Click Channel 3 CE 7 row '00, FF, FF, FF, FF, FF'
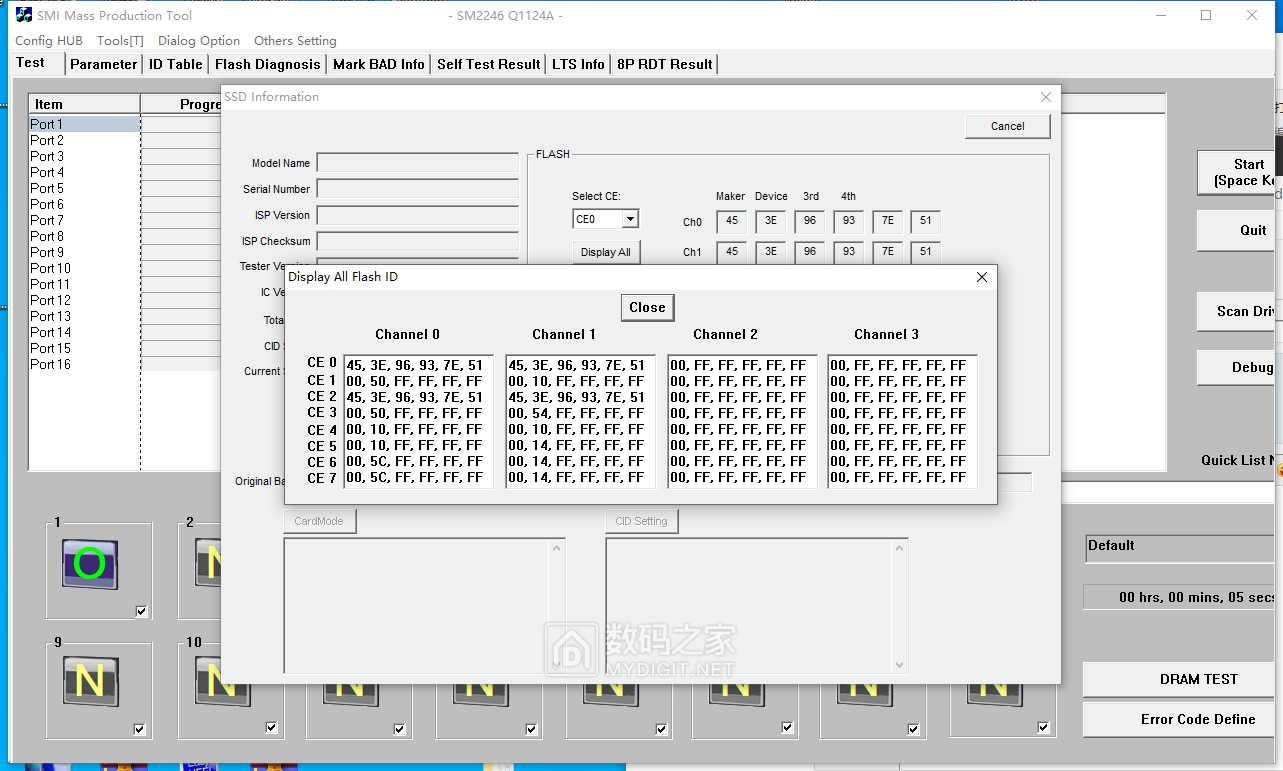 click(899, 477)
